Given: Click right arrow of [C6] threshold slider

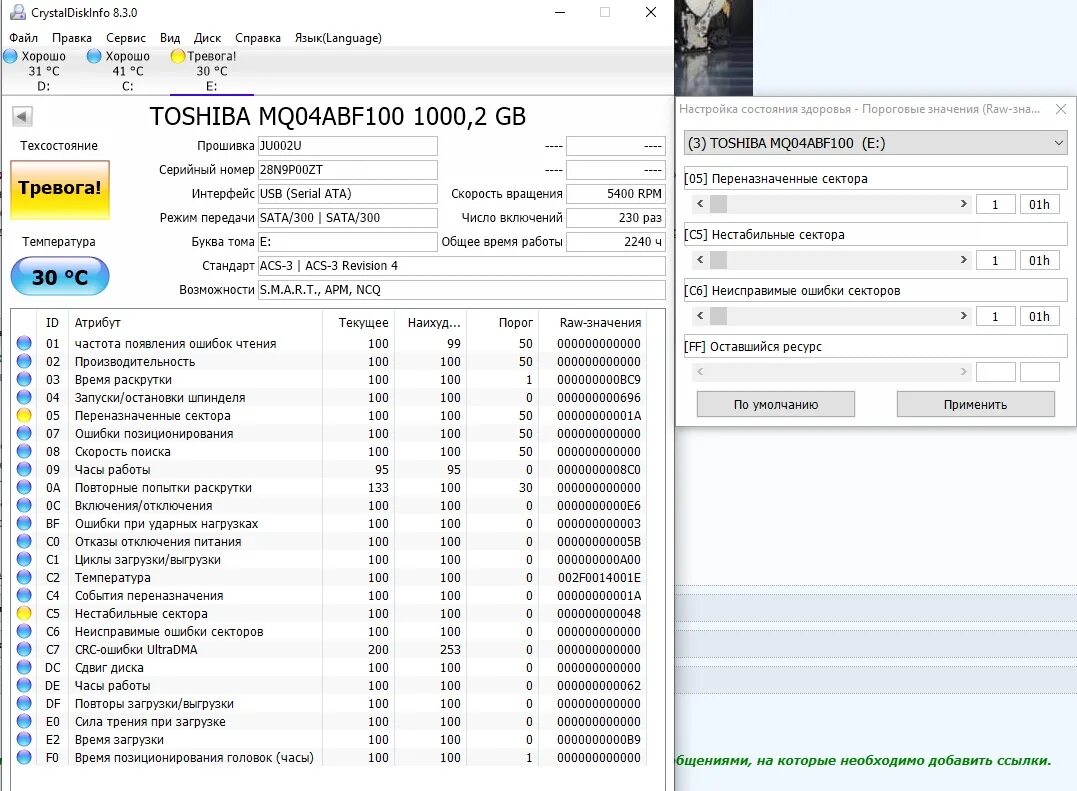Looking at the screenshot, I should coord(963,316).
